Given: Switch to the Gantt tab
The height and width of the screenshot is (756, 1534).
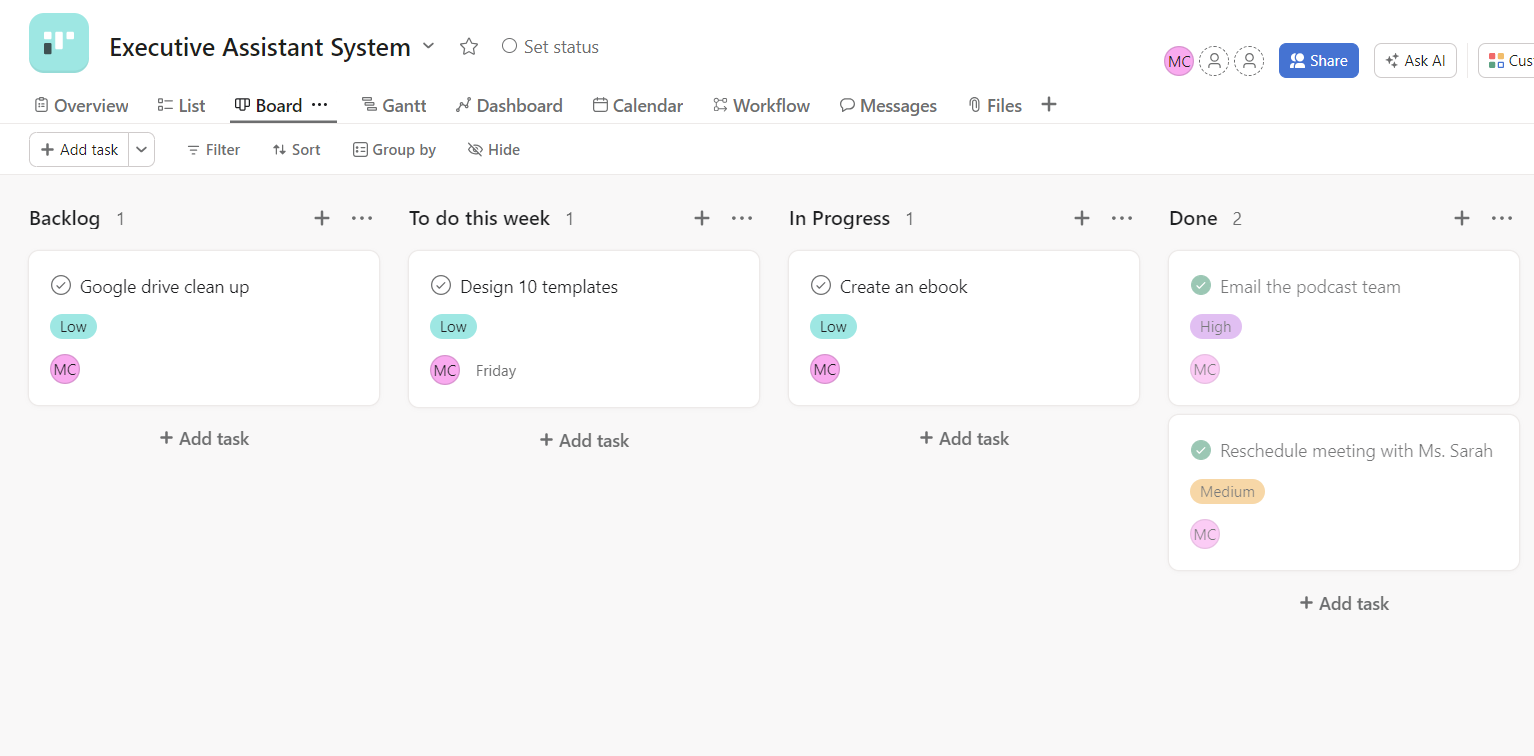Looking at the screenshot, I should [x=394, y=106].
